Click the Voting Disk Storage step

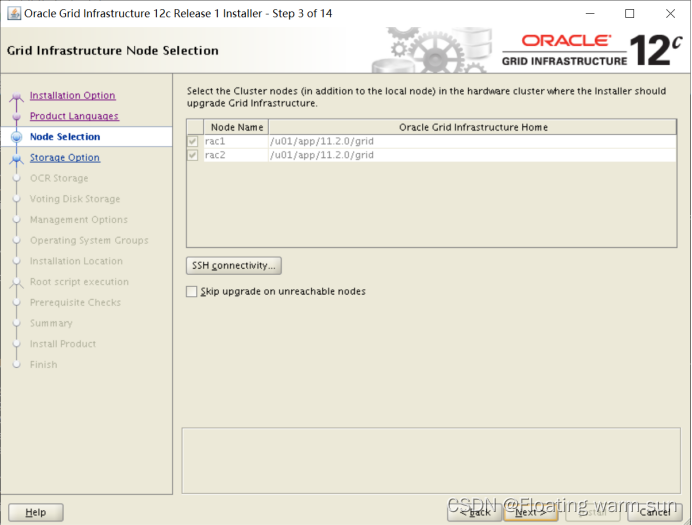click(75, 199)
